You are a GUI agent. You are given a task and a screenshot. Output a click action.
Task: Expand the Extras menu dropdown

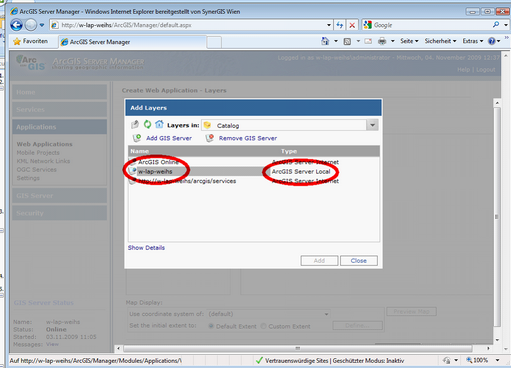(473, 41)
